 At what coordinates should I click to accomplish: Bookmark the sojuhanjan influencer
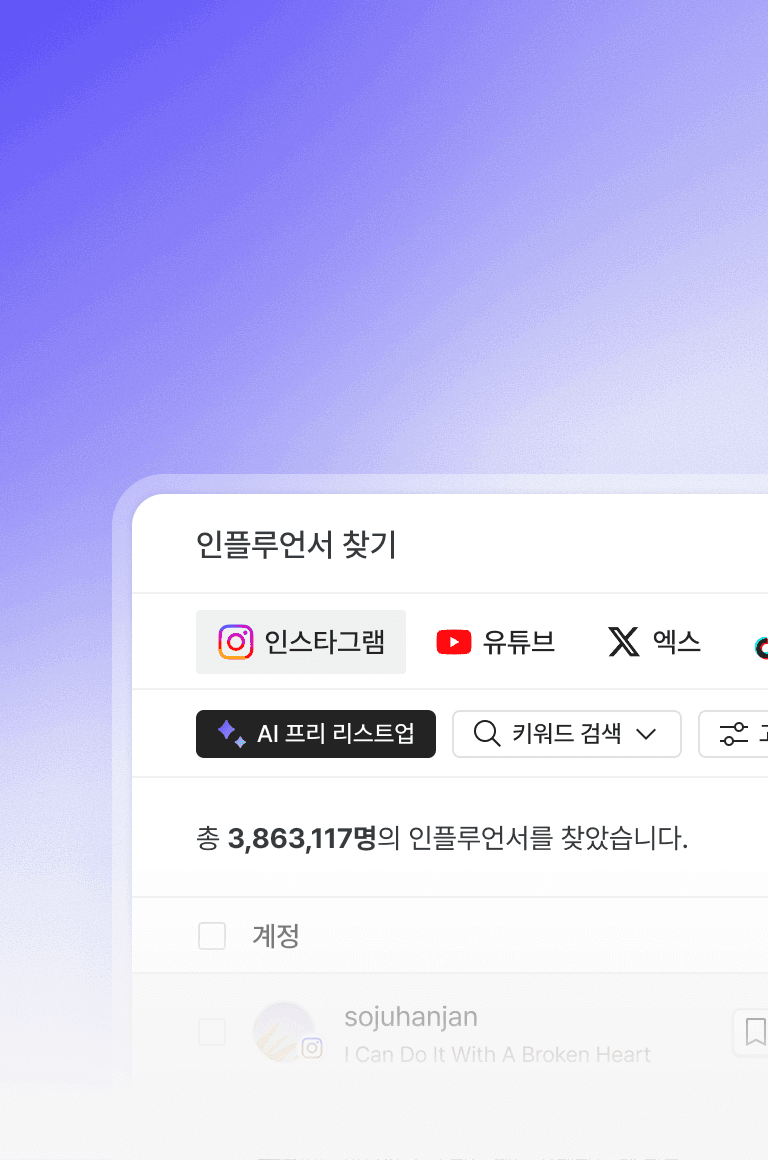[754, 1031]
